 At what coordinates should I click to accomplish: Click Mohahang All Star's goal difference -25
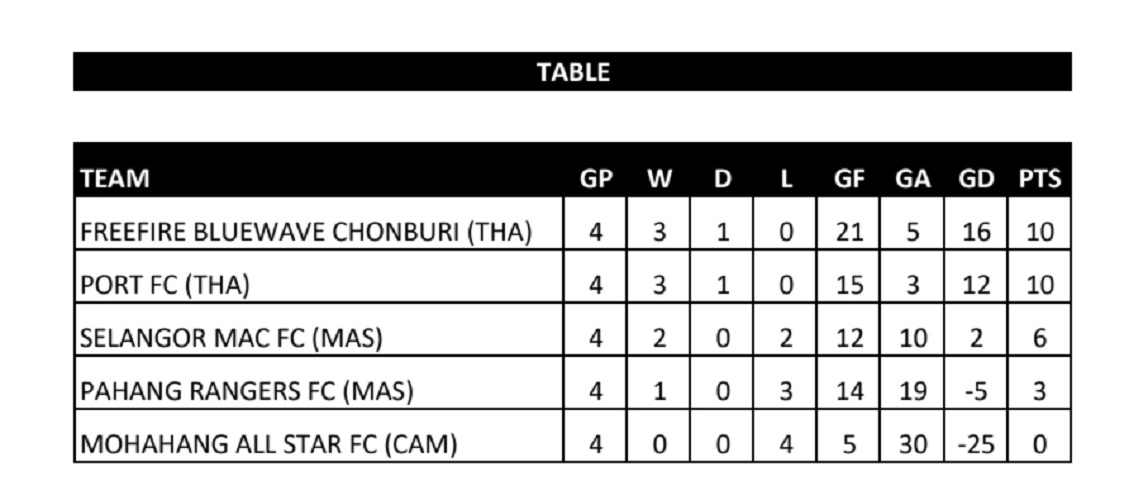[x=976, y=443]
